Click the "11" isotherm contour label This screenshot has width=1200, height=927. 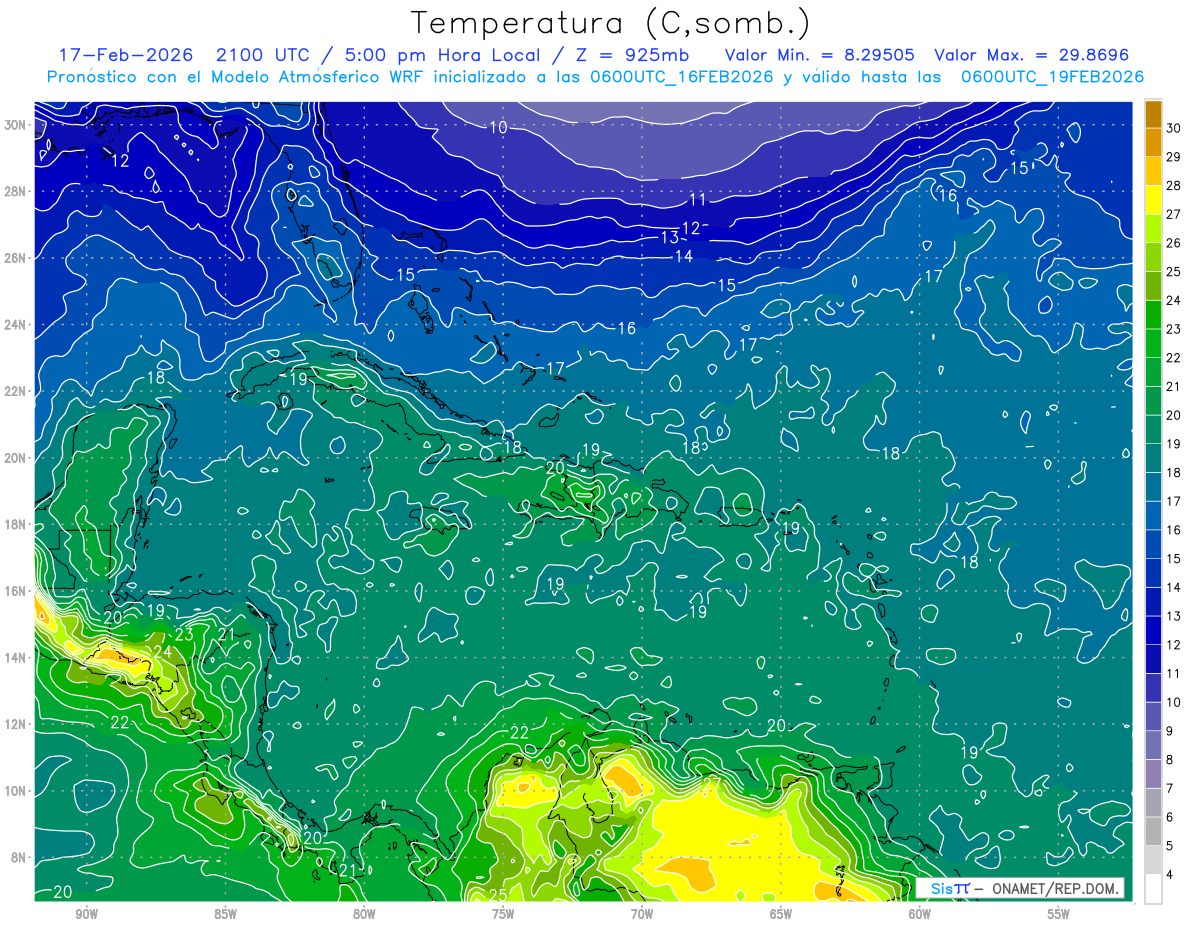point(698,200)
